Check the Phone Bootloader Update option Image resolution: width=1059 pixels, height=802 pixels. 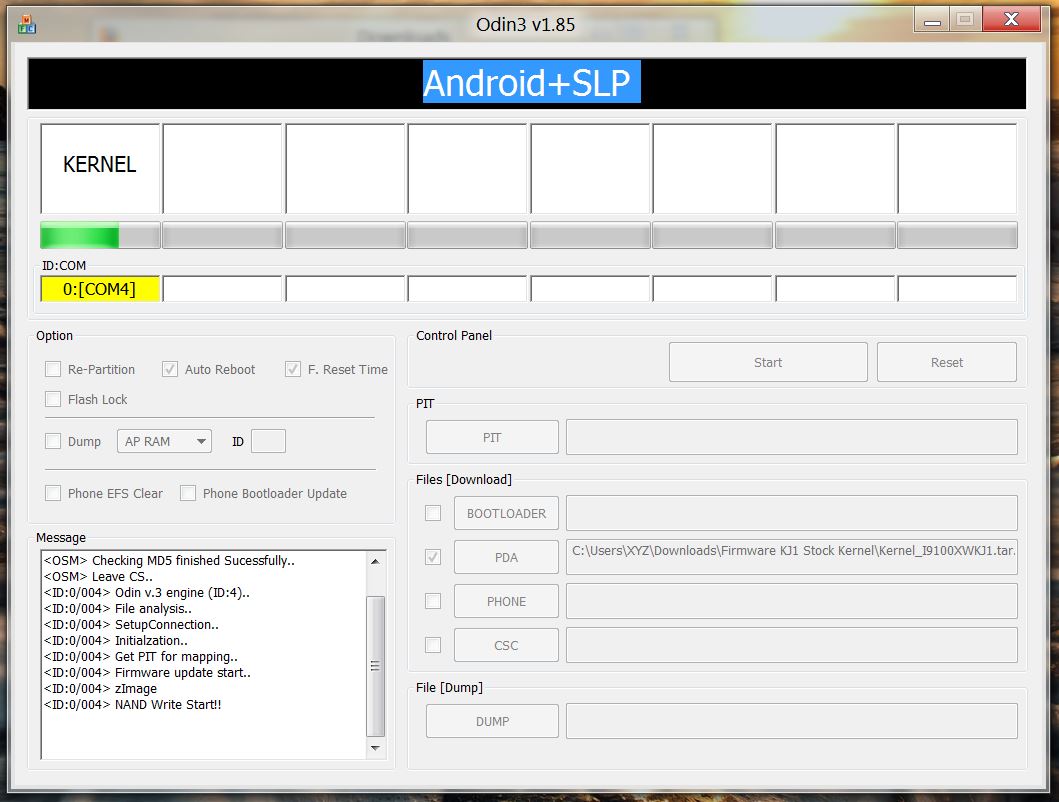(188, 493)
